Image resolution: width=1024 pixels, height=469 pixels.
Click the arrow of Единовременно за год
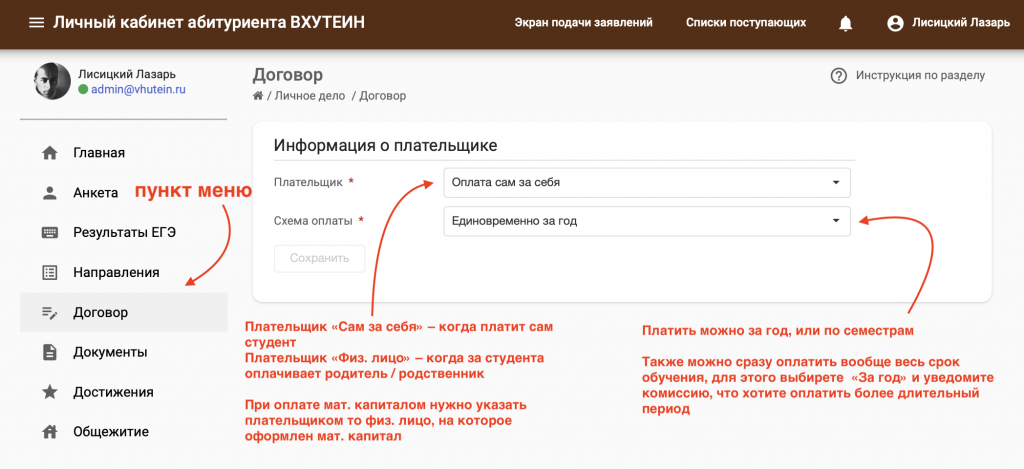pos(835,221)
